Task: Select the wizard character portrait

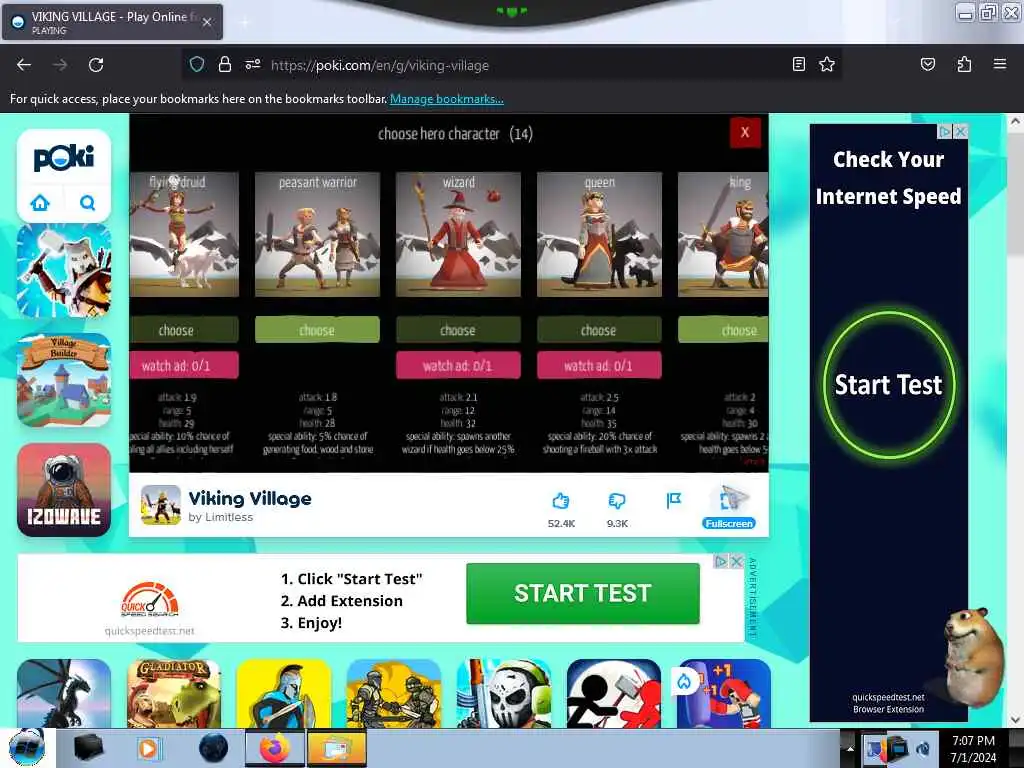Action: 458,234
